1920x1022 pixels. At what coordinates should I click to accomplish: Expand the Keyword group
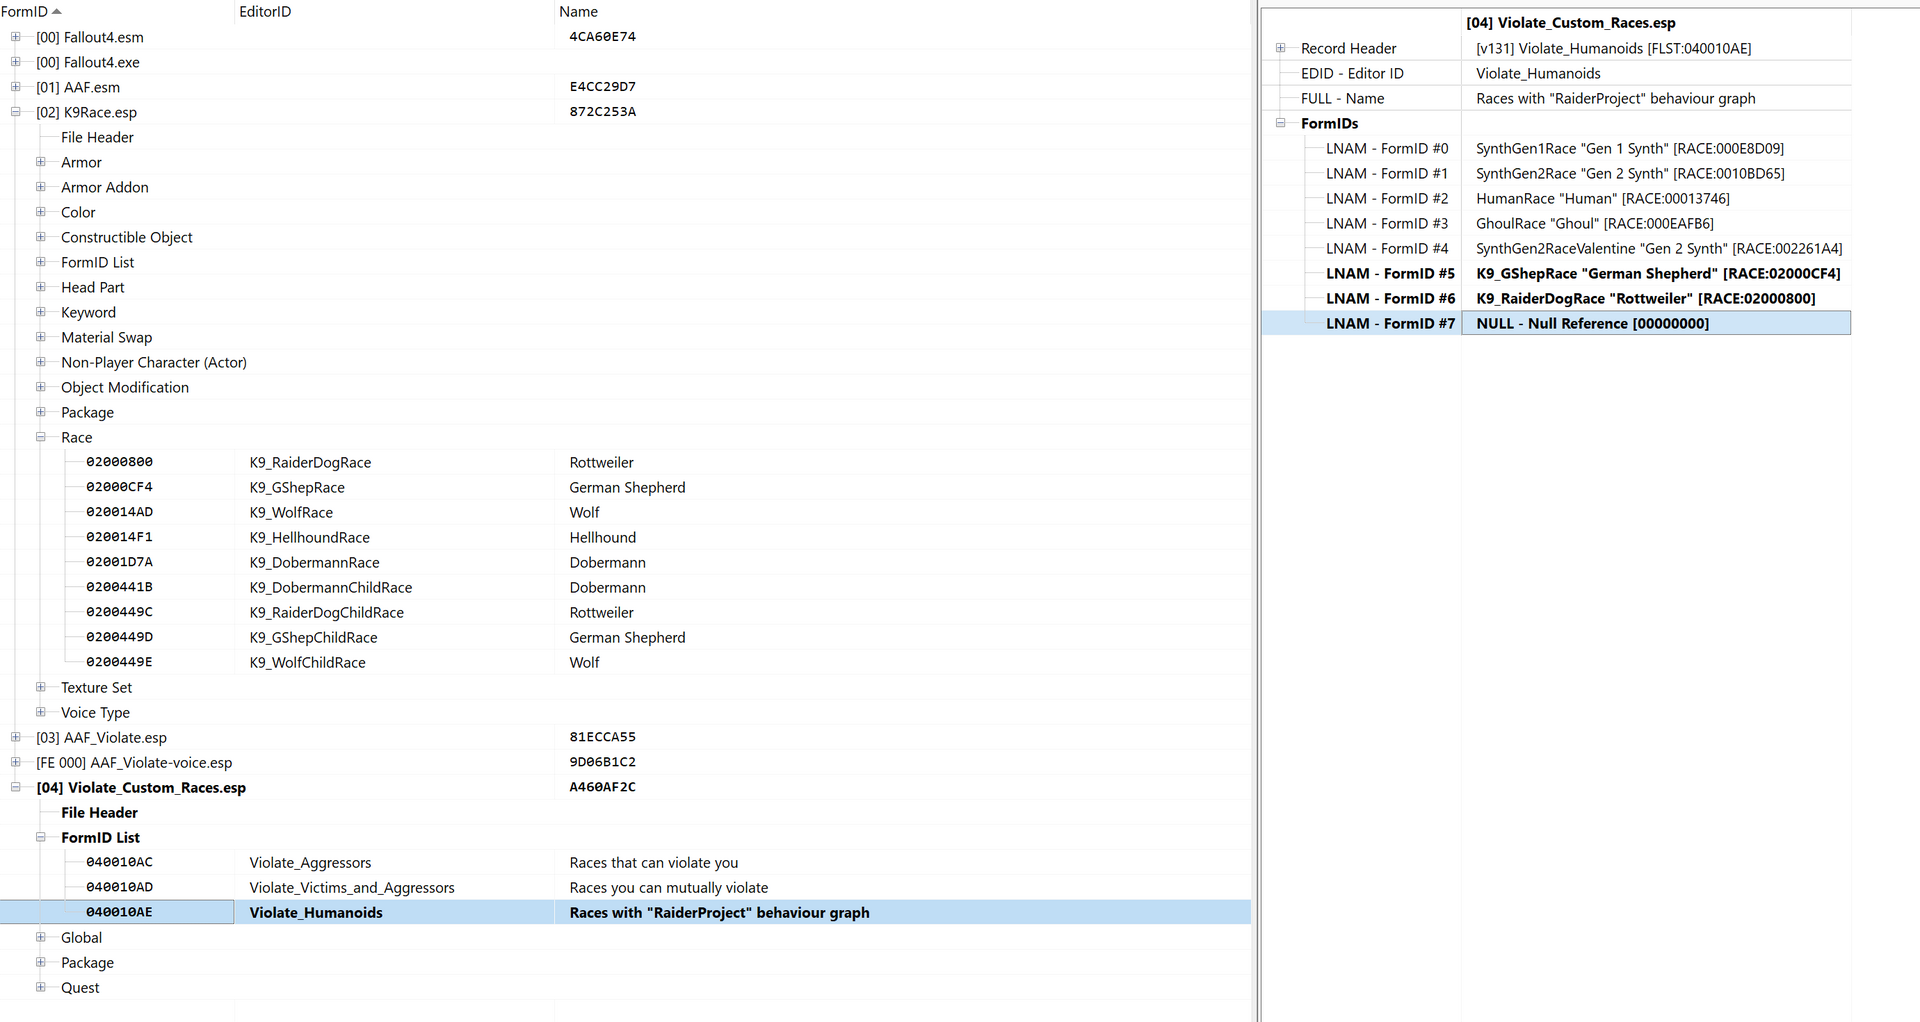tap(40, 312)
